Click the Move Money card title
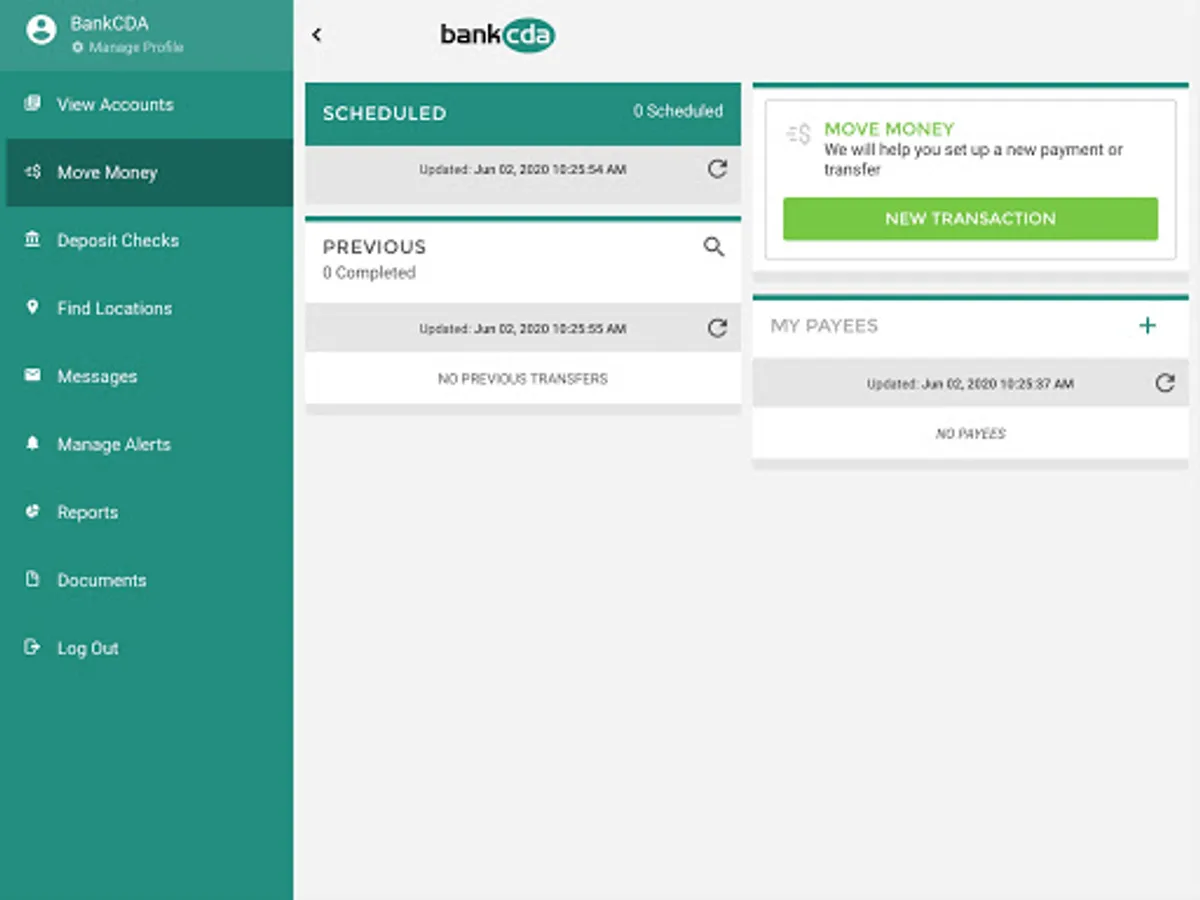This screenshot has height=900, width=1200. pyautogui.click(x=889, y=129)
